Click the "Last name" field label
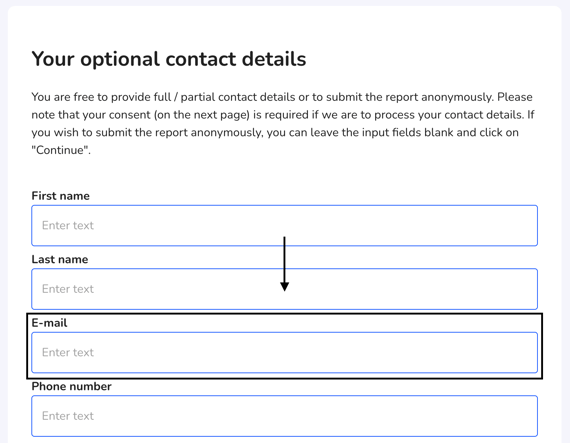The height and width of the screenshot is (443, 570). pos(60,259)
